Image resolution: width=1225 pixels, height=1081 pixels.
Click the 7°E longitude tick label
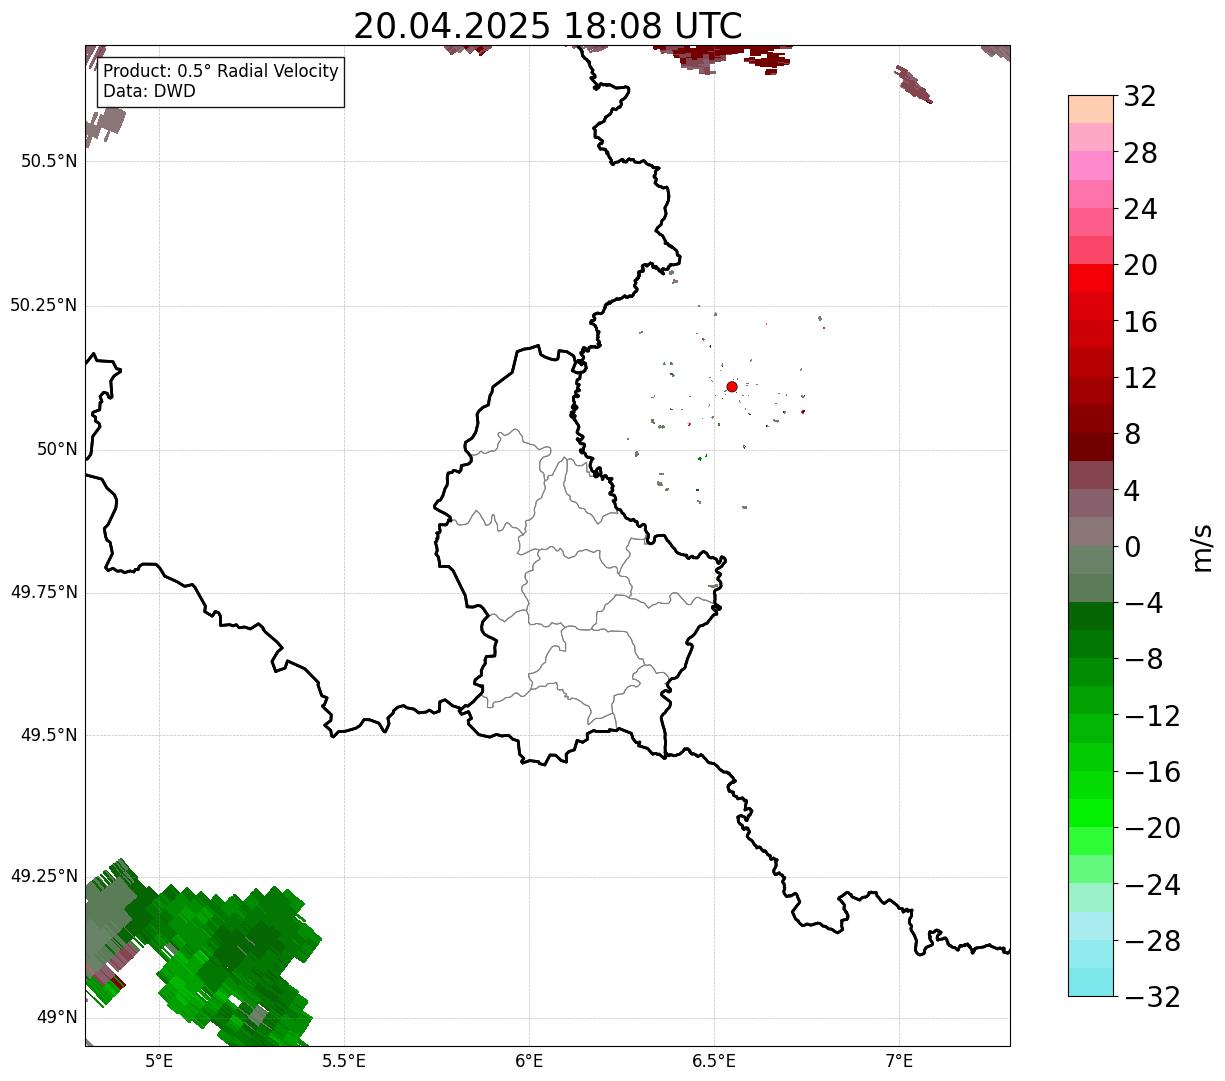pos(899,1060)
